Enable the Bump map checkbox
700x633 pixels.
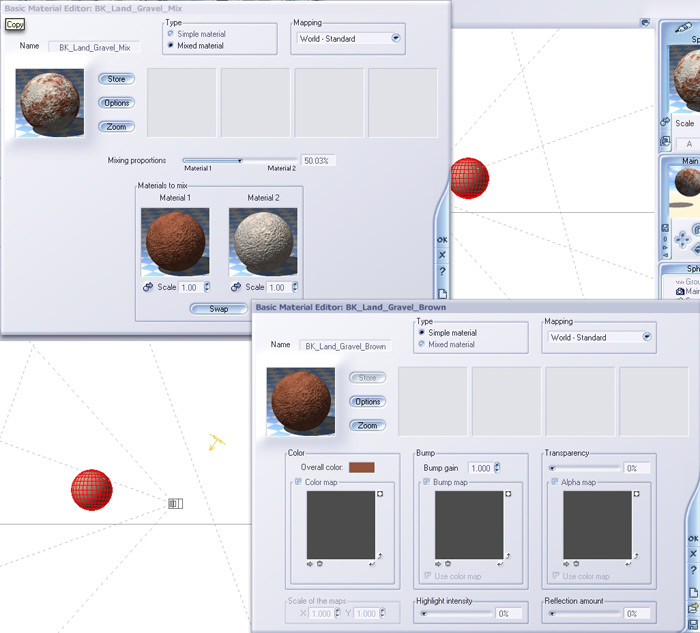(x=426, y=482)
